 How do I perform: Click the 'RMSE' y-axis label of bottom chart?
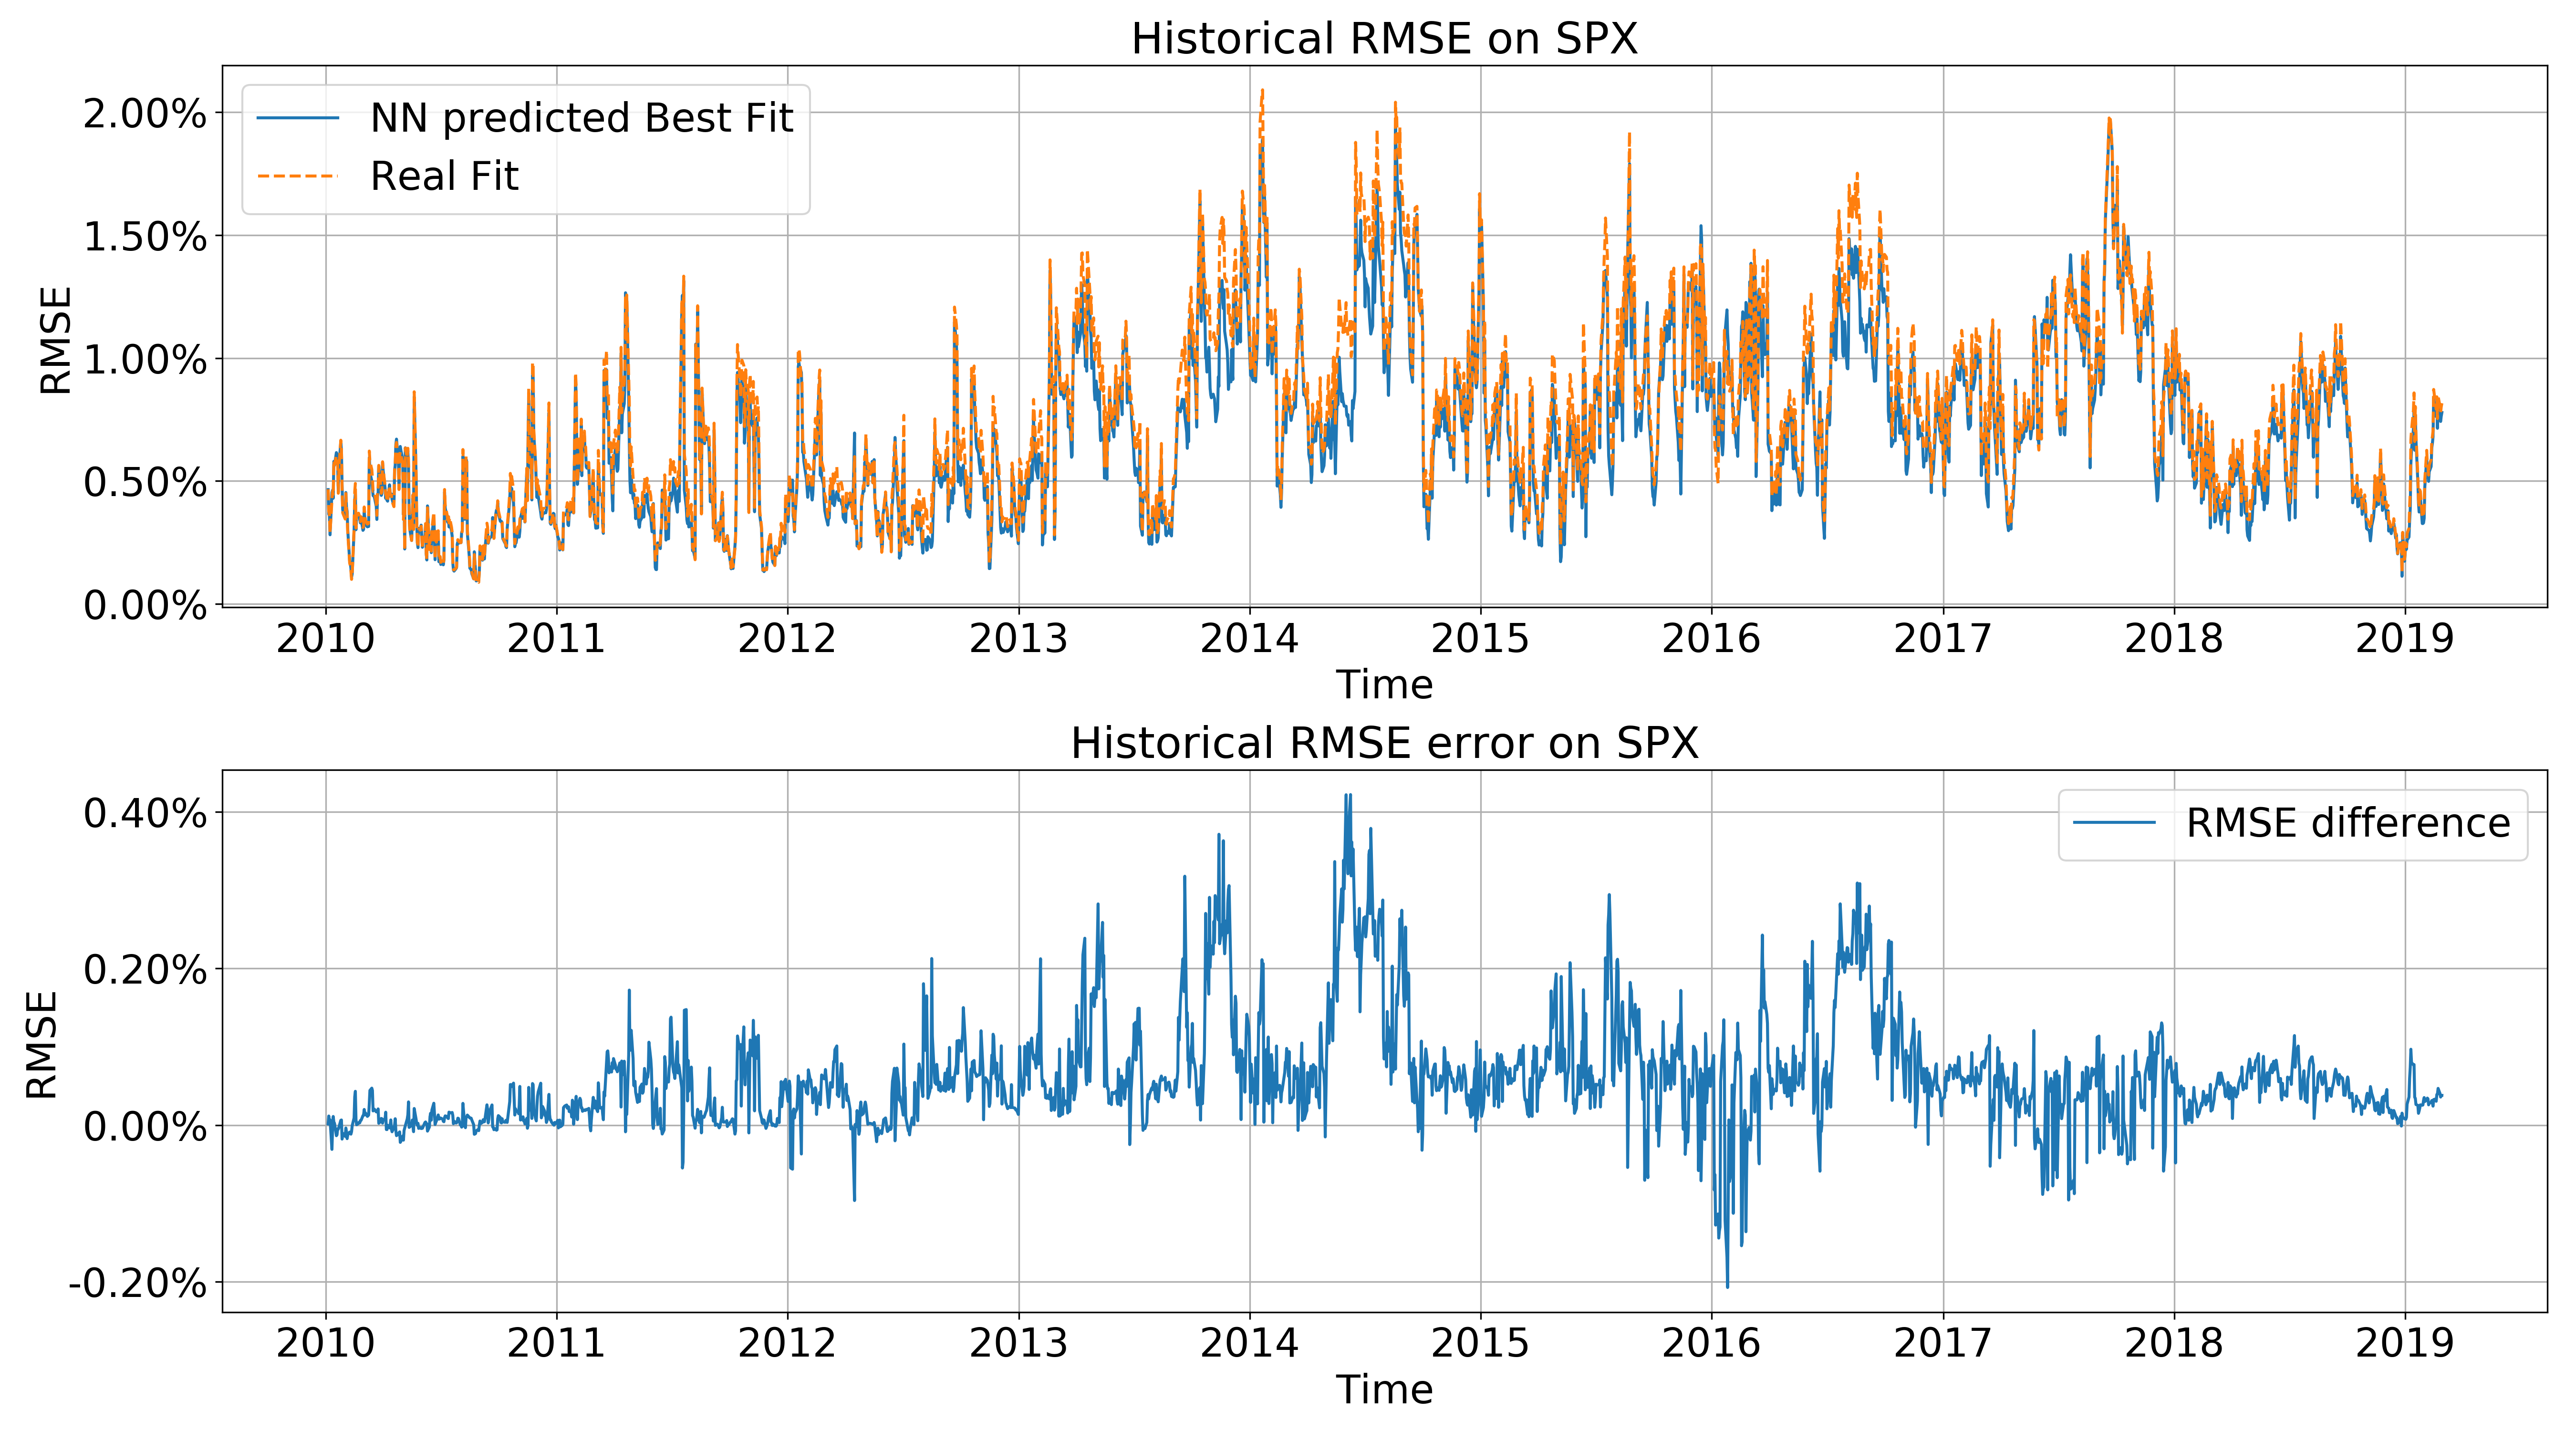pos(42,1045)
